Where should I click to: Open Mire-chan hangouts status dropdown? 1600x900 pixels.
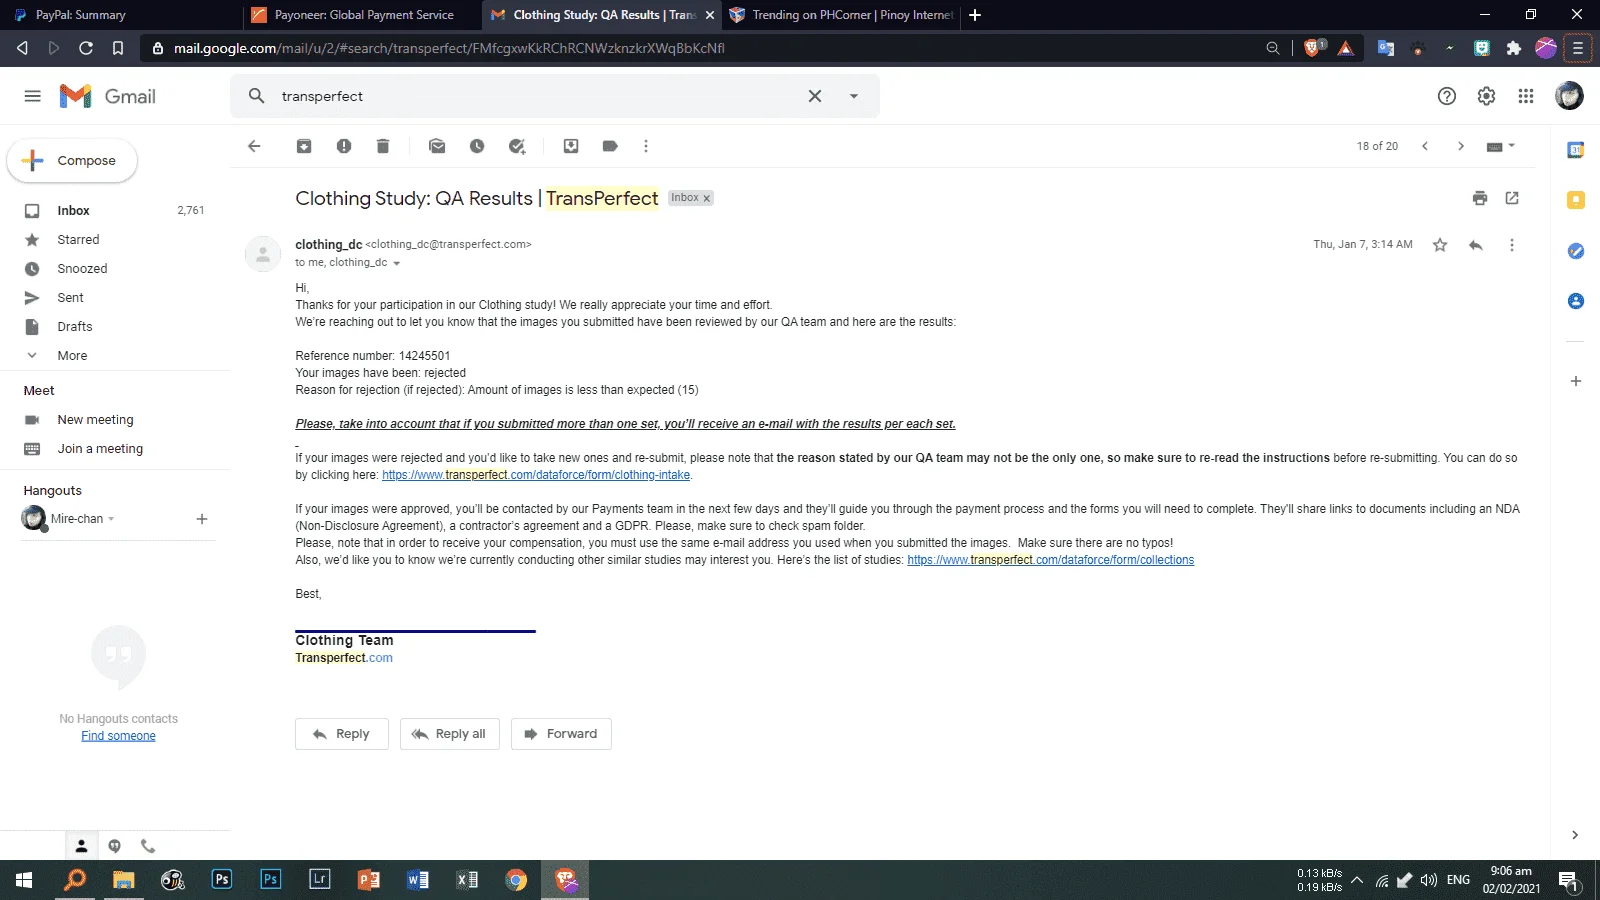pyautogui.click(x=111, y=519)
